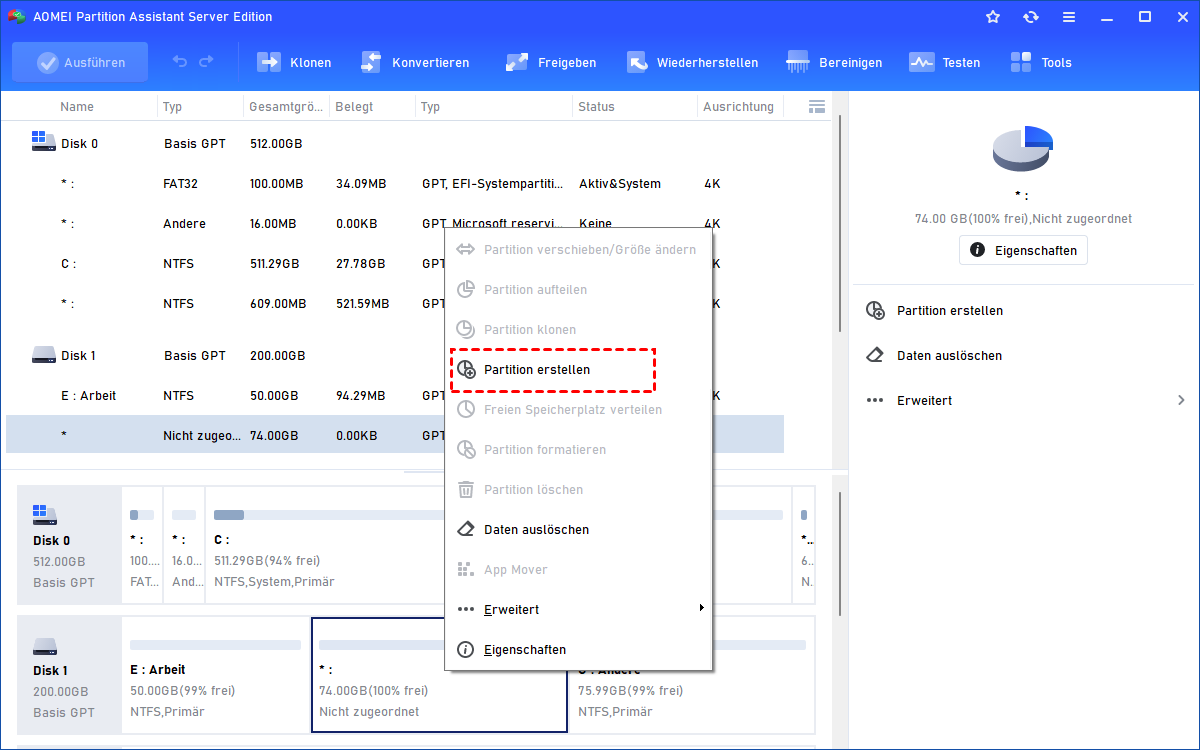Choose Partition klonen in context menu
This screenshot has width=1200, height=750.
pos(578,329)
